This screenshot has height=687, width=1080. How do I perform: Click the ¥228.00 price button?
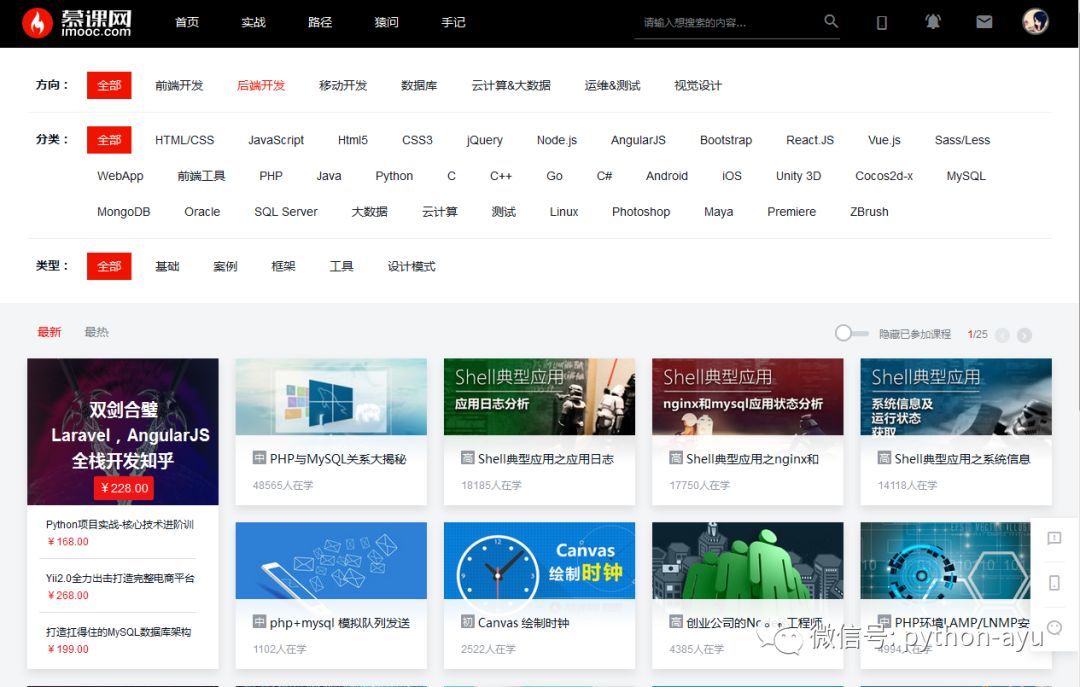tap(124, 488)
